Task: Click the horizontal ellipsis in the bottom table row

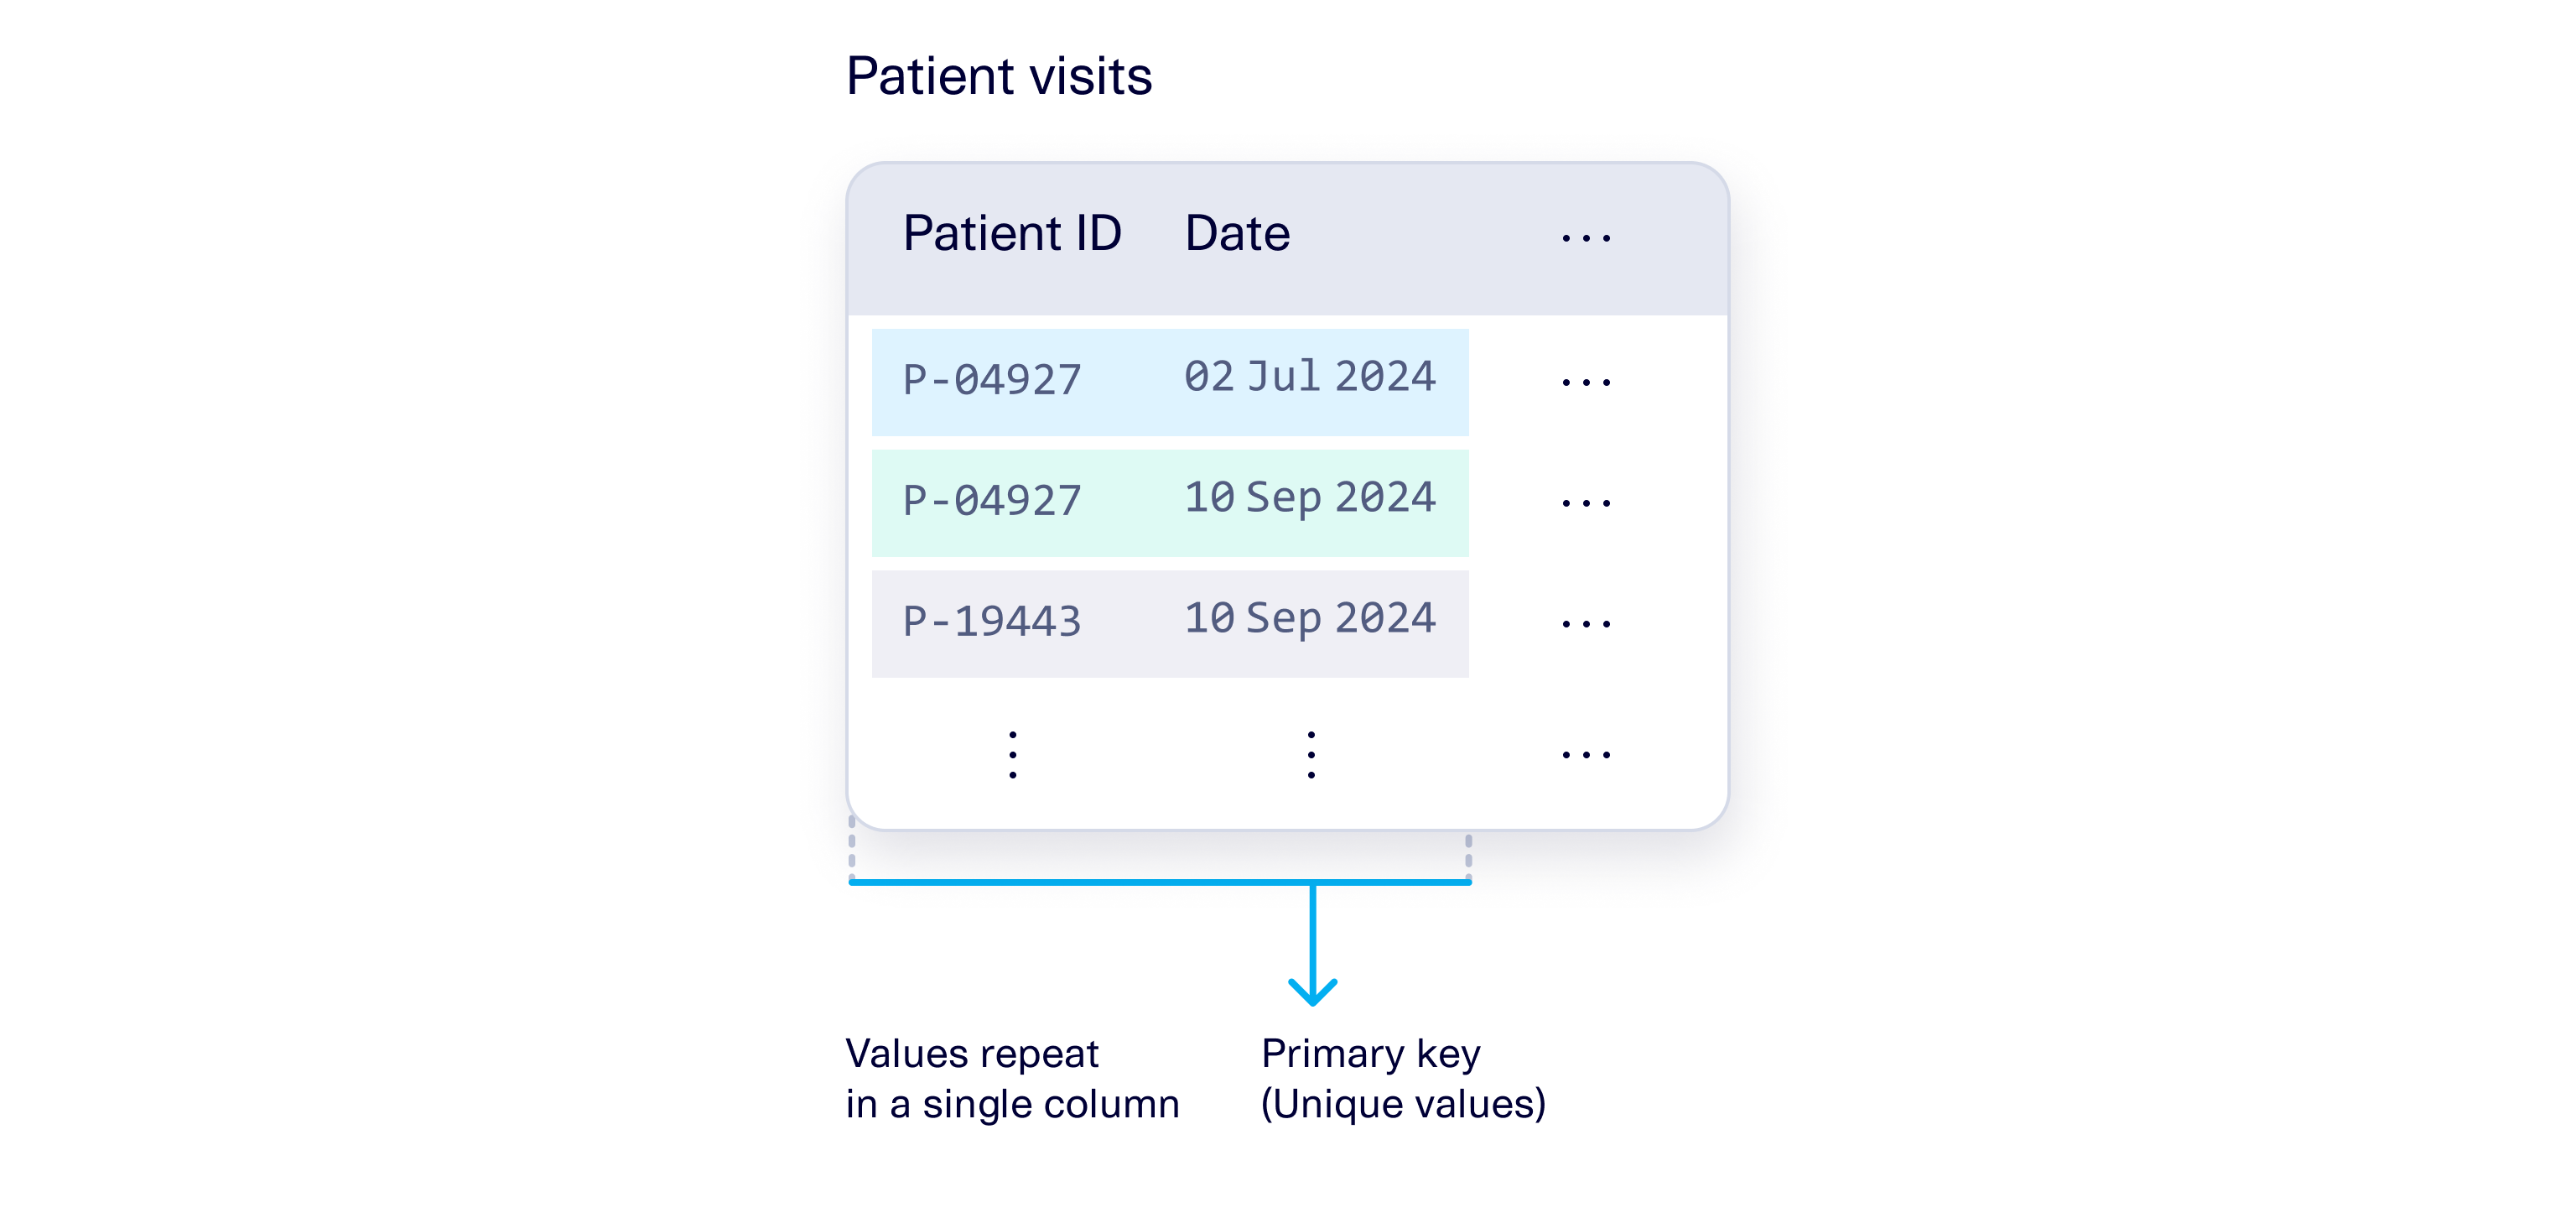Action: click(1585, 755)
